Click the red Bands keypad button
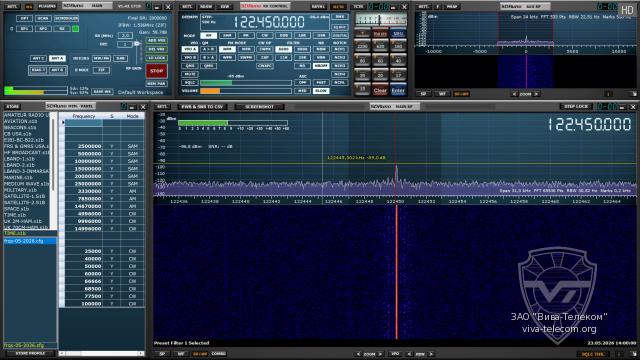Screen dimensions: 640x360 380,33
